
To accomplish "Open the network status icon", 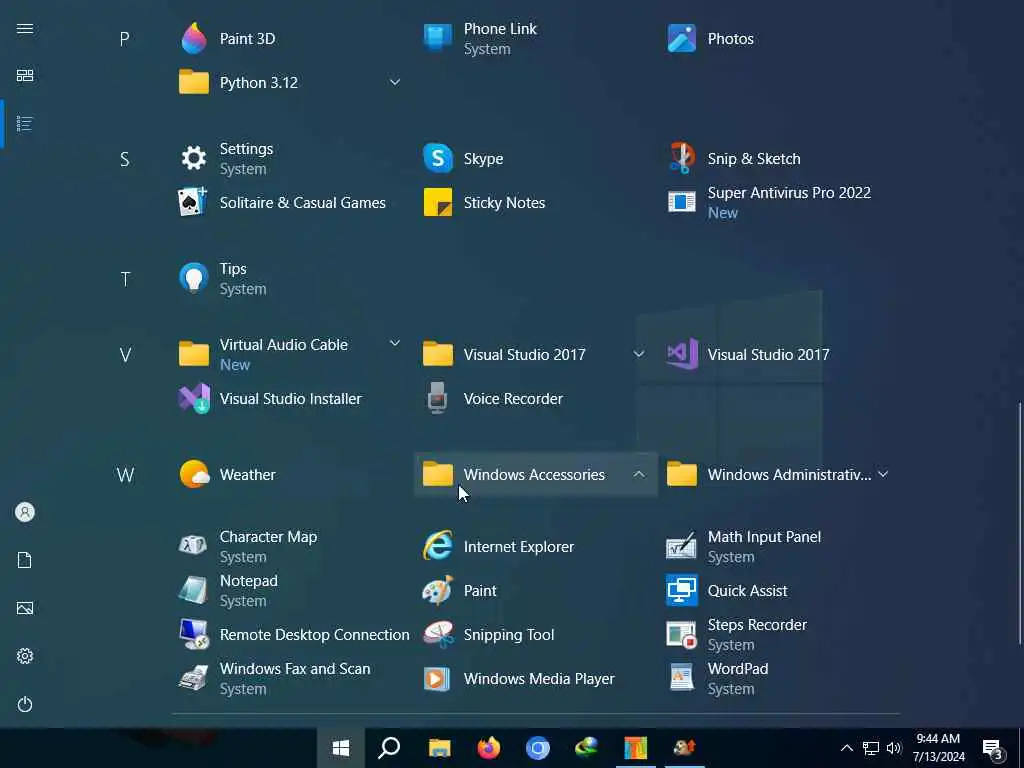I will point(871,748).
